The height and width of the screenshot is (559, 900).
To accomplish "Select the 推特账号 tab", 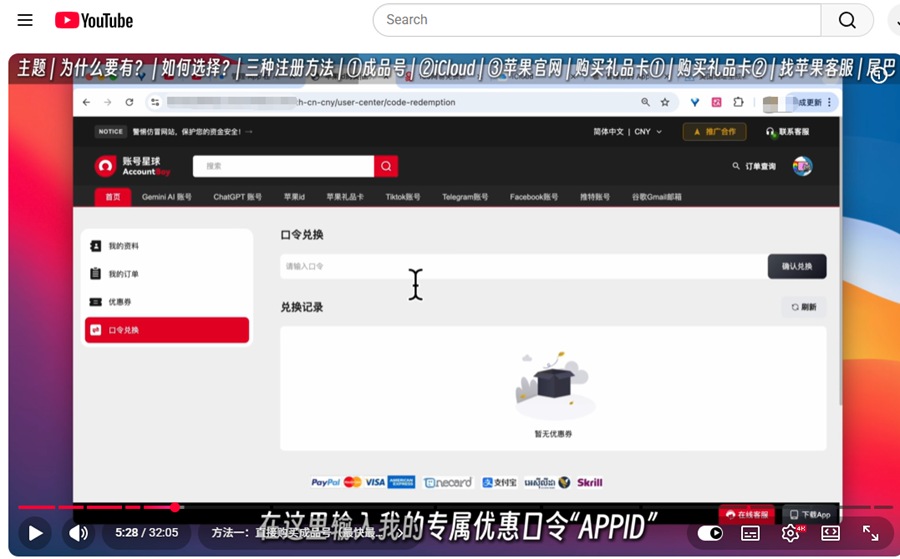I will (x=595, y=197).
